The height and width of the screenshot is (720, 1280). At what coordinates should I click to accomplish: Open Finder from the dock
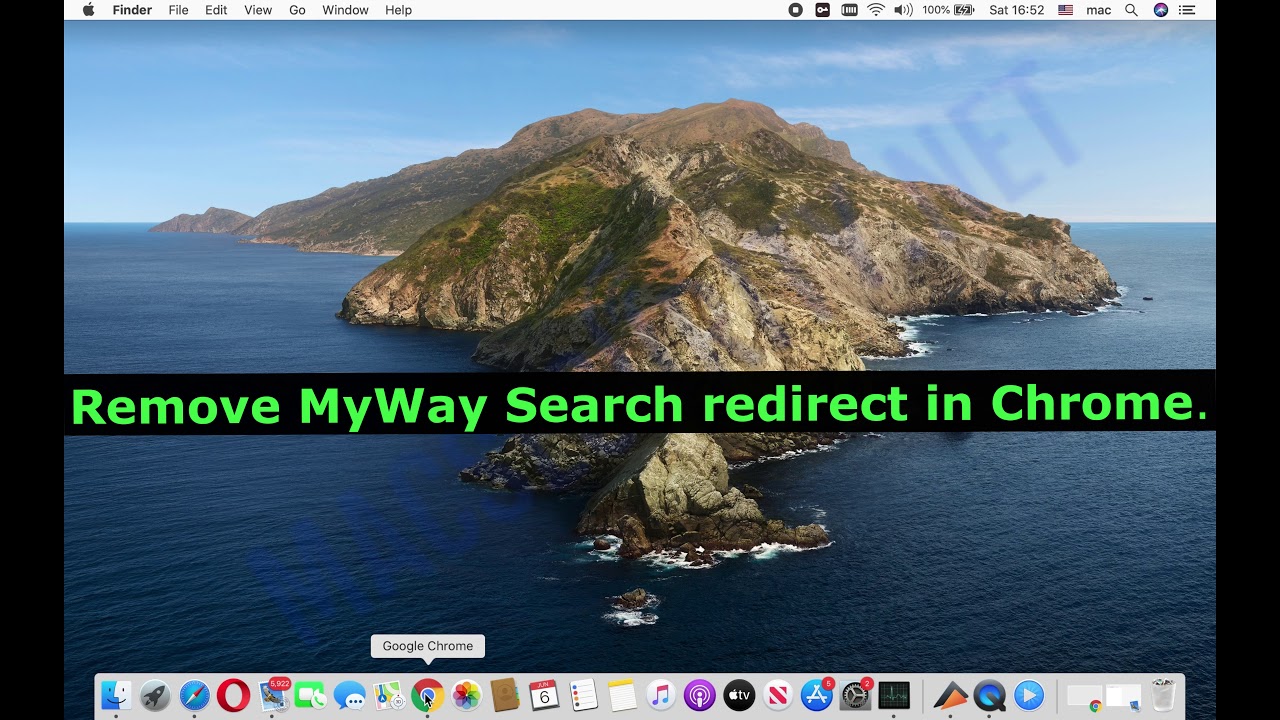(116, 695)
